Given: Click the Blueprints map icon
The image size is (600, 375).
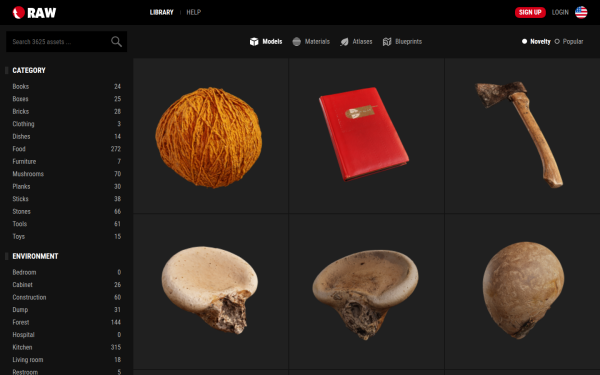Looking at the screenshot, I should (x=387, y=42).
